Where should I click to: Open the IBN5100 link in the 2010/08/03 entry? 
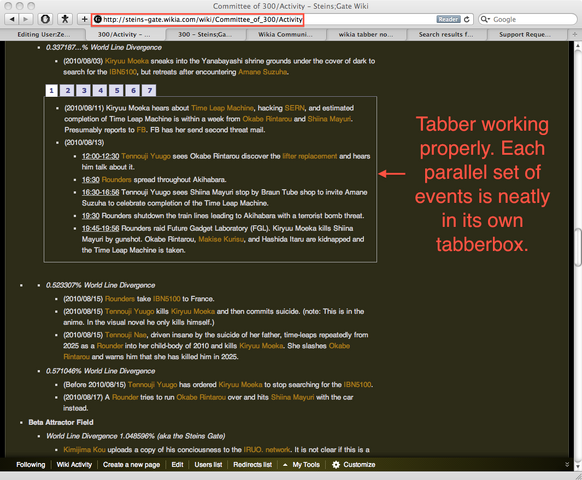[x=123, y=72]
